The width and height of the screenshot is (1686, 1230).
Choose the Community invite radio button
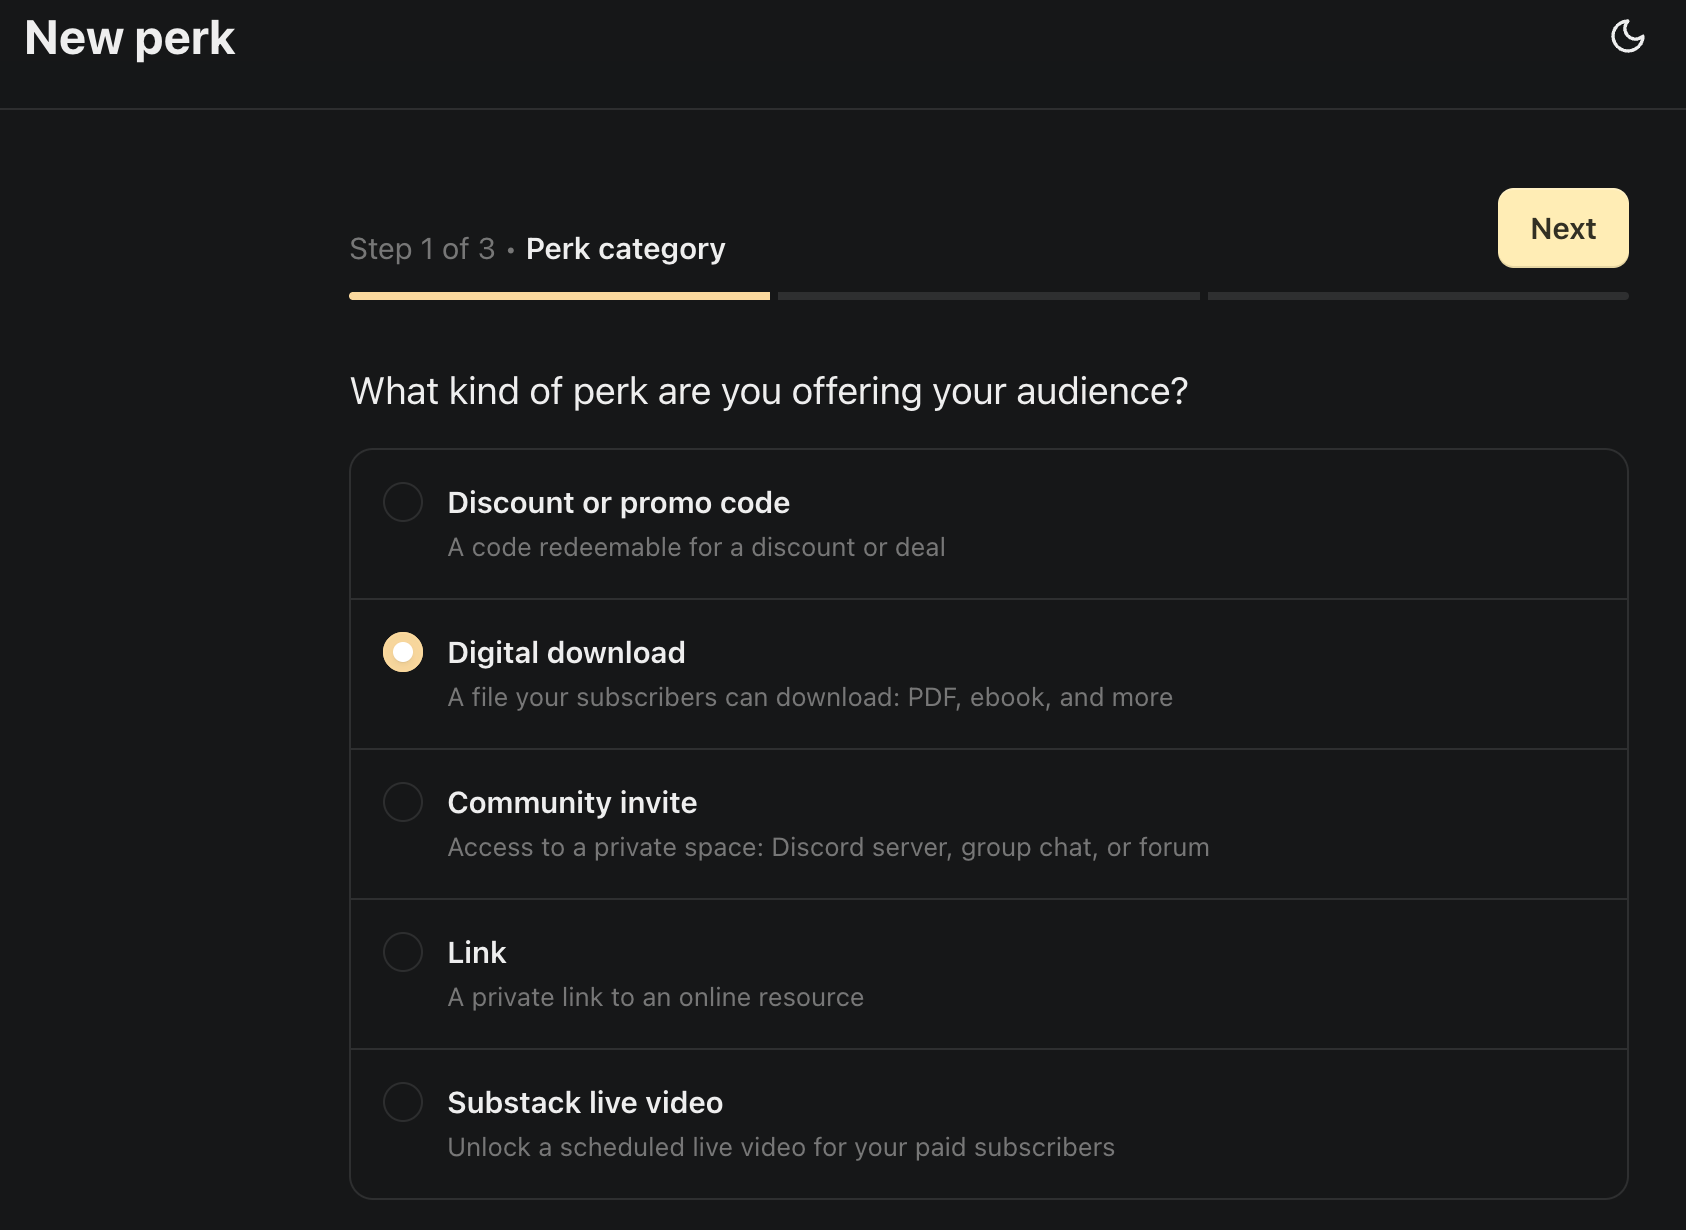(x=403, y=802)
